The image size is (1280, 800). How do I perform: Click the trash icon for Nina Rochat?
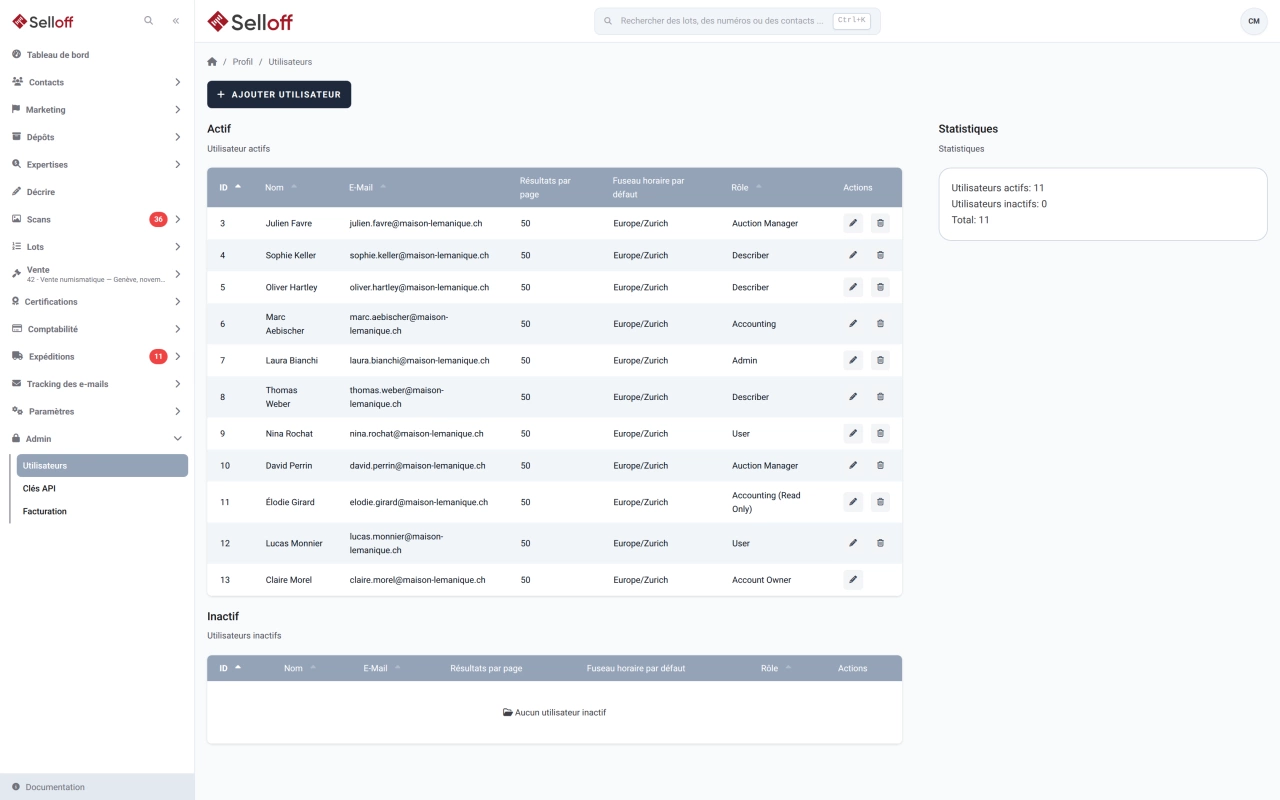pos(880,434)
